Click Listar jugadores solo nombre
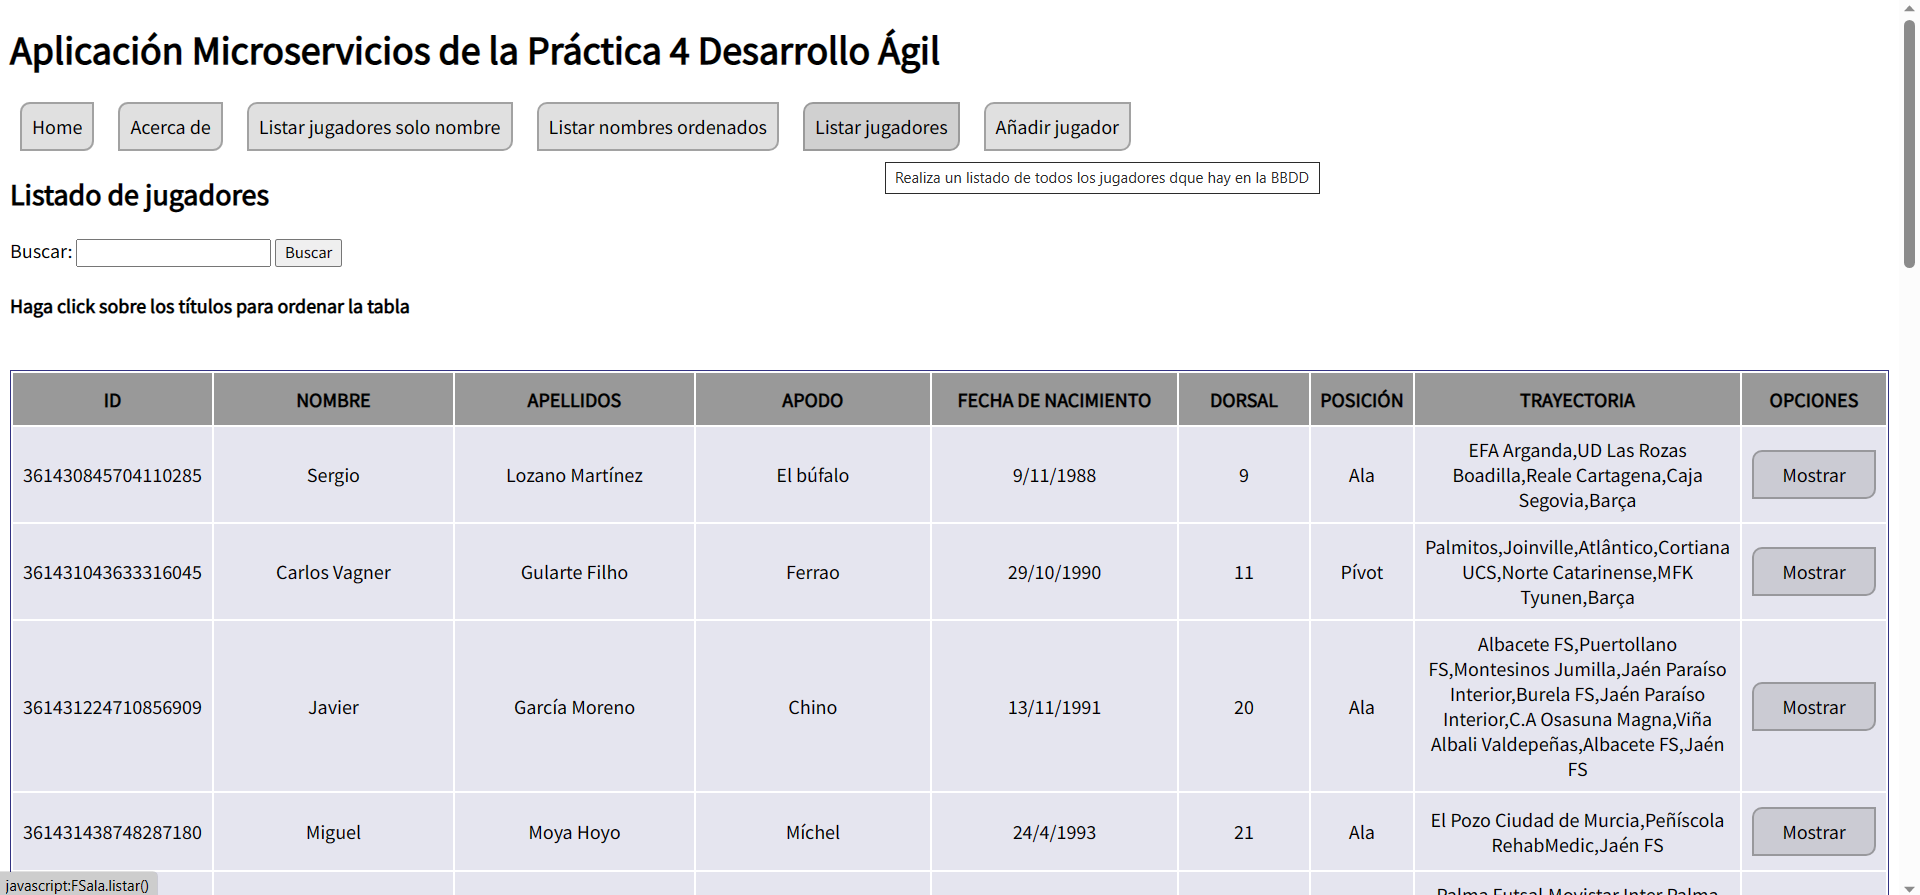The height and width of the screenshot is (895, 1920). tap(379, 127)
